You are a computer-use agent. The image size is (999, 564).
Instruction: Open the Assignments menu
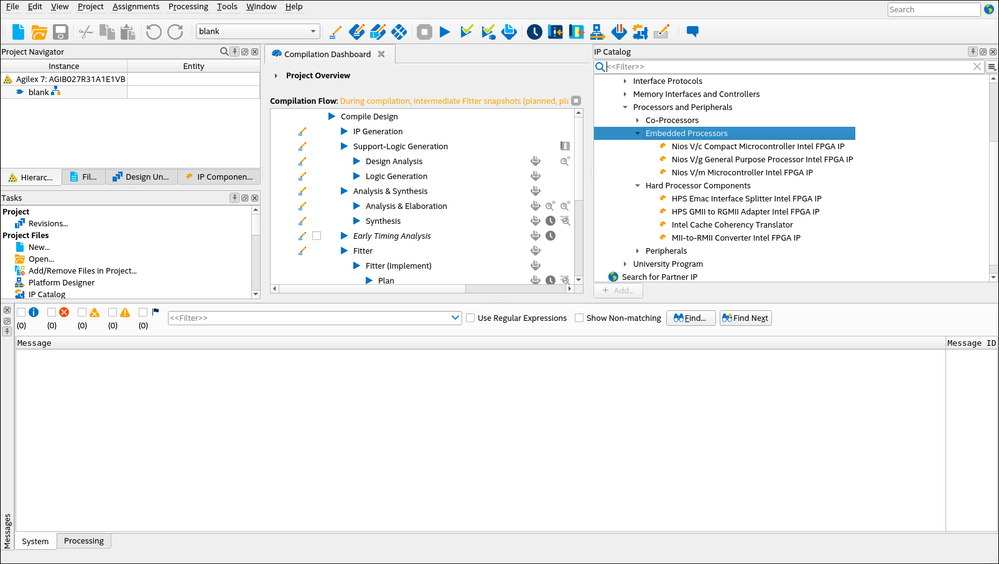click(x=135, y=7)
